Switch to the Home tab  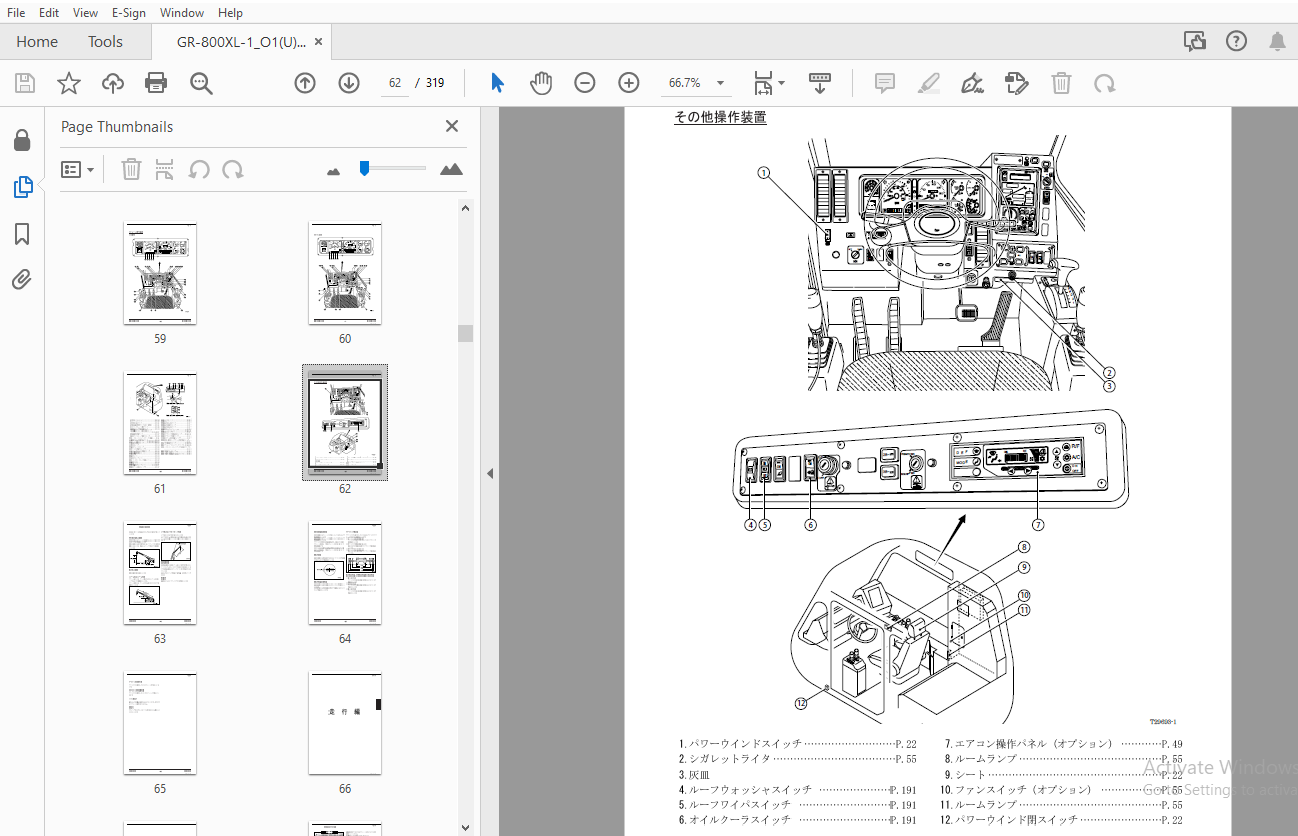[x=37, y=41]
